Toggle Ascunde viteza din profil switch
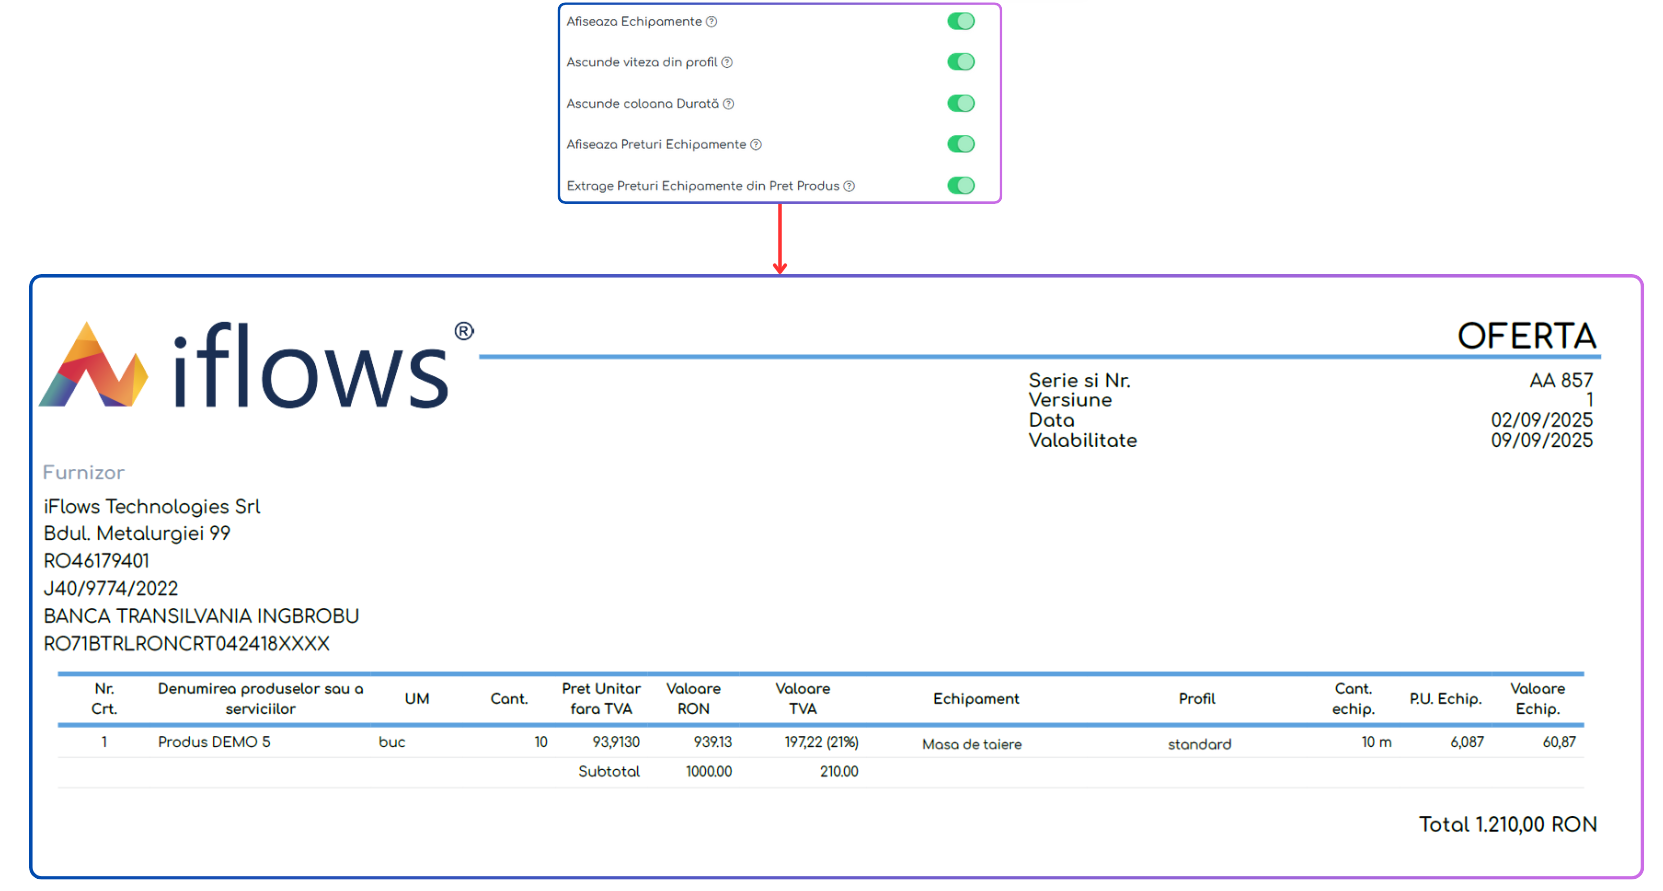The width and height of the screenshot is (1663, 891). click(961, 62)
